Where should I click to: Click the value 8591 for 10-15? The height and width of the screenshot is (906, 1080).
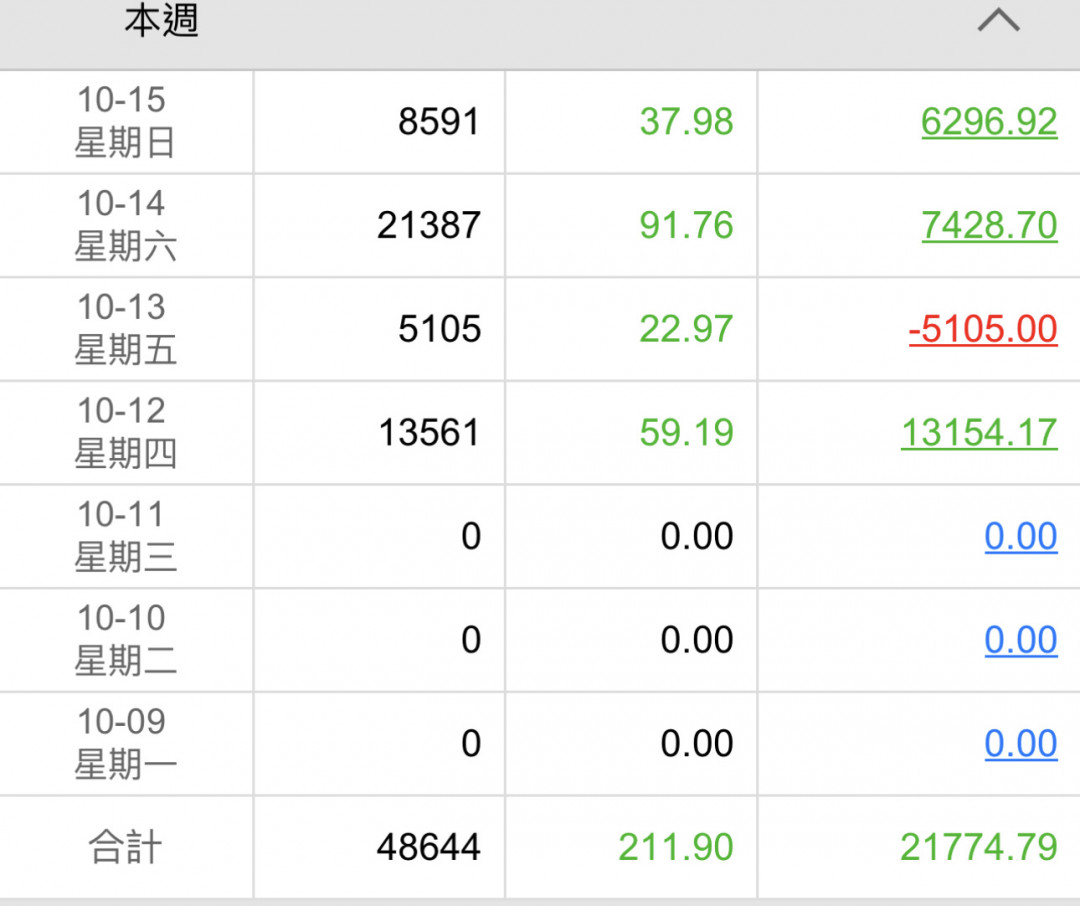[x=439, y=122]
